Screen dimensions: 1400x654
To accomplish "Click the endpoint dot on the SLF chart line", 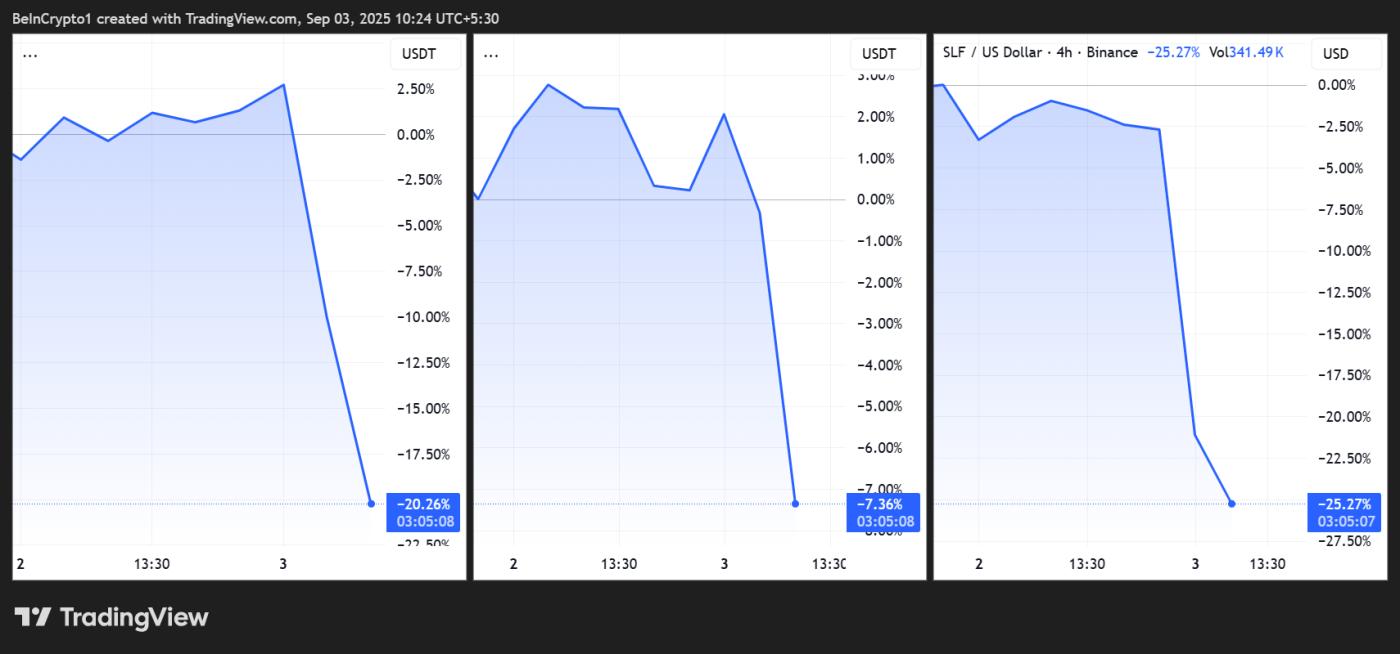I will pyautogui.click(x=1231, y=503).
